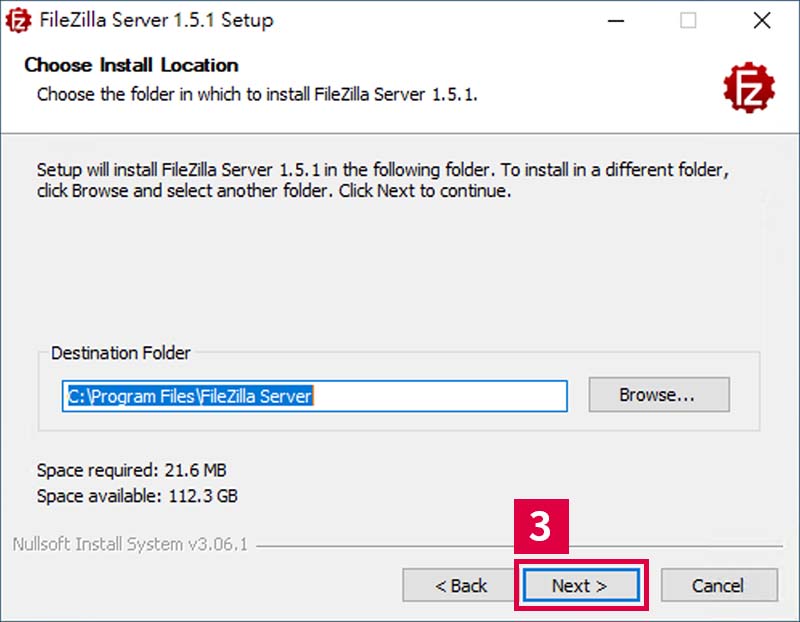
Task: Open the Browse folder dialog
Action: click(x=659, y=394)
